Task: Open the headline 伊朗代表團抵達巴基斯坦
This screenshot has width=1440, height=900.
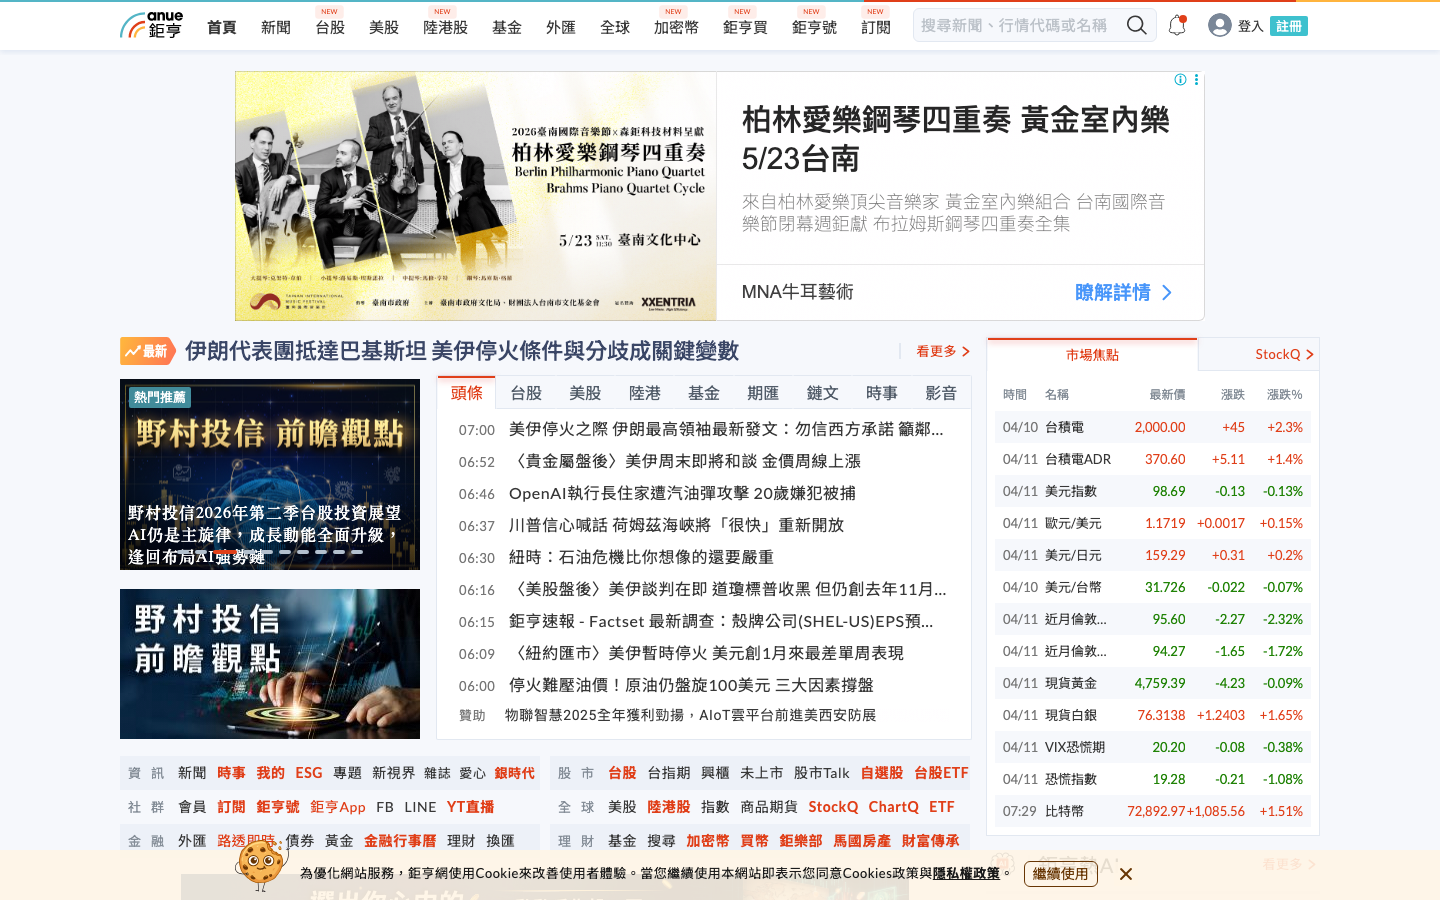Action: coord(462,351)
